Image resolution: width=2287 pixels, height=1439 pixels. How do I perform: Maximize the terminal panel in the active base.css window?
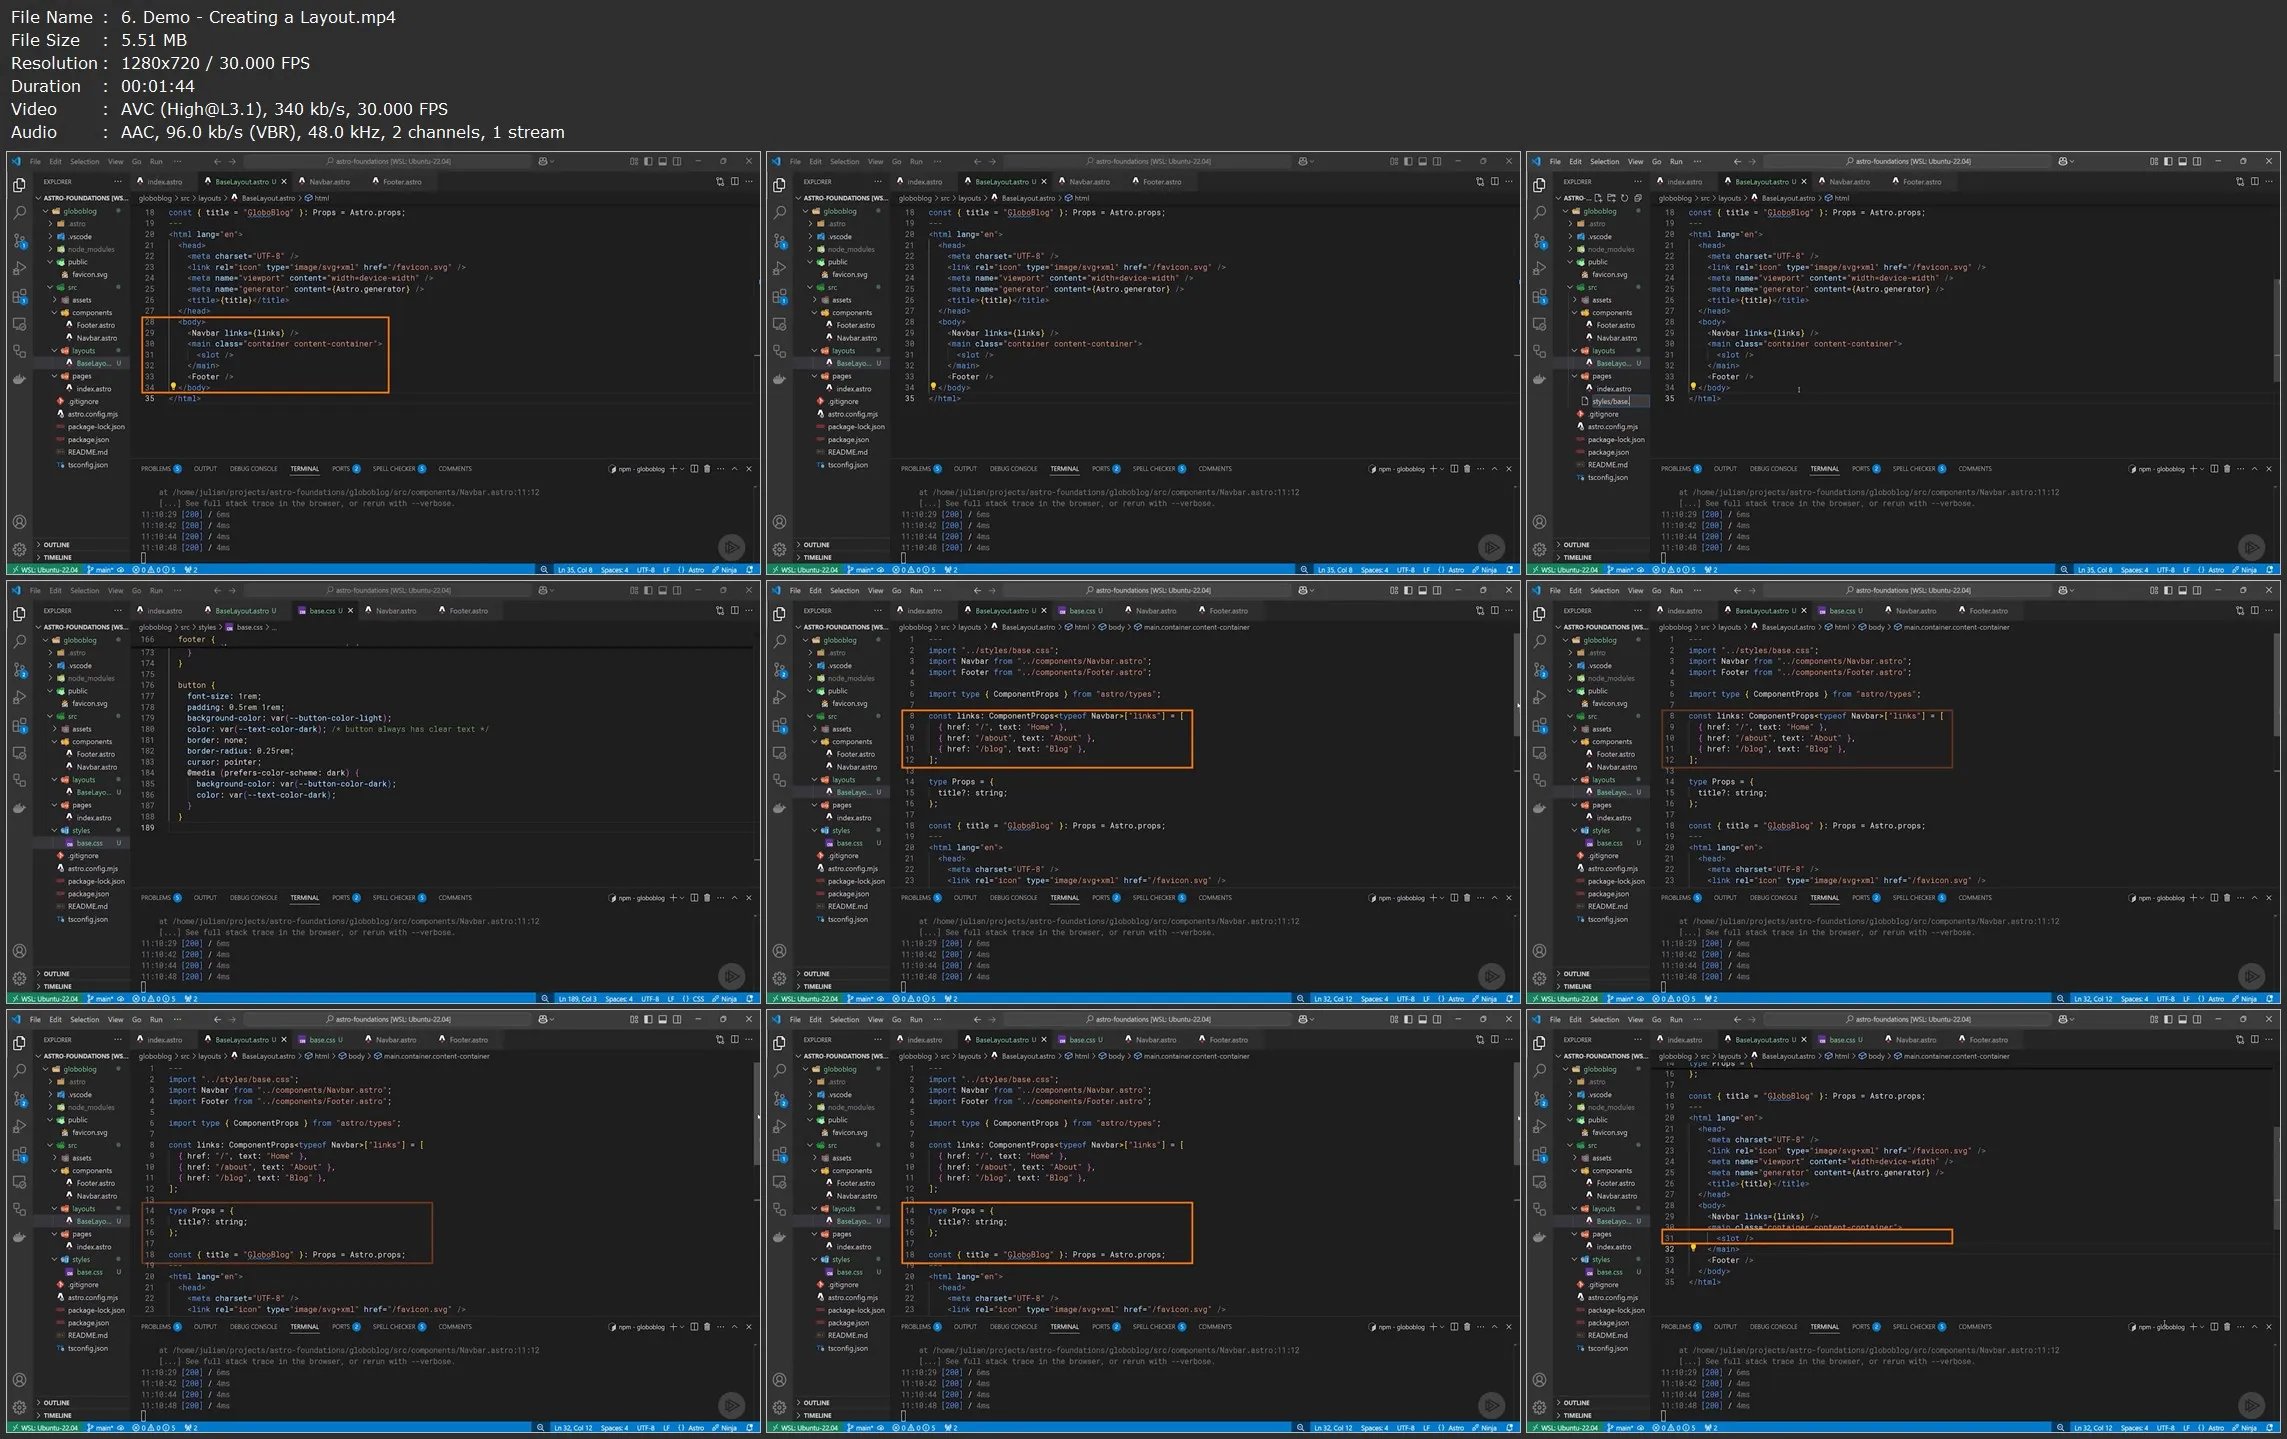pos(735,898)
